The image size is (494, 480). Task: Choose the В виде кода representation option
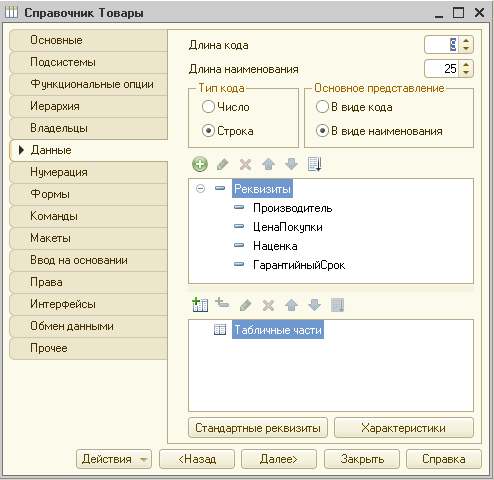322,107
